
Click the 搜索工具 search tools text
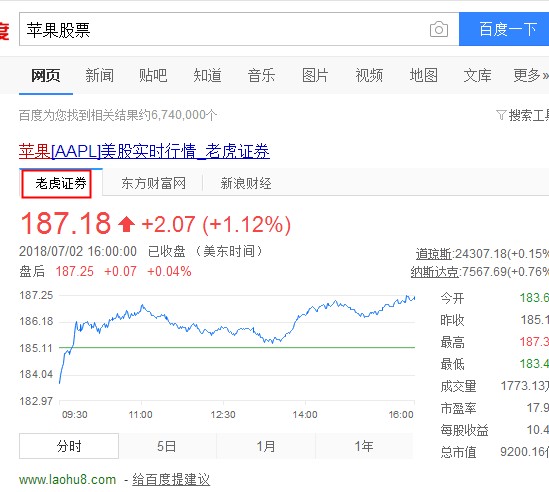tap(529, 115)
